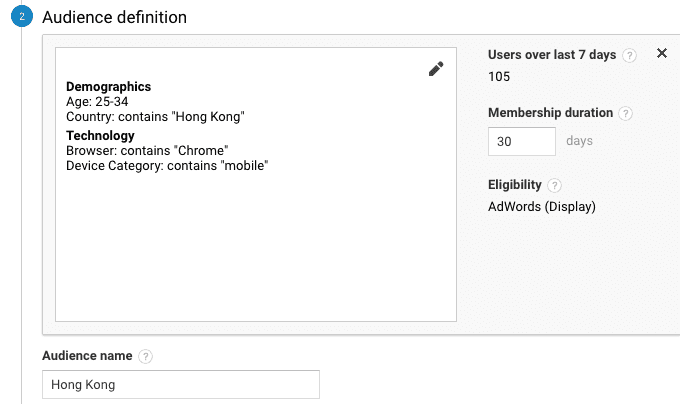680x404 pixels.
Task: Remove the audience definition with the X
Action: pyautogui.click(x=661, y=54)
